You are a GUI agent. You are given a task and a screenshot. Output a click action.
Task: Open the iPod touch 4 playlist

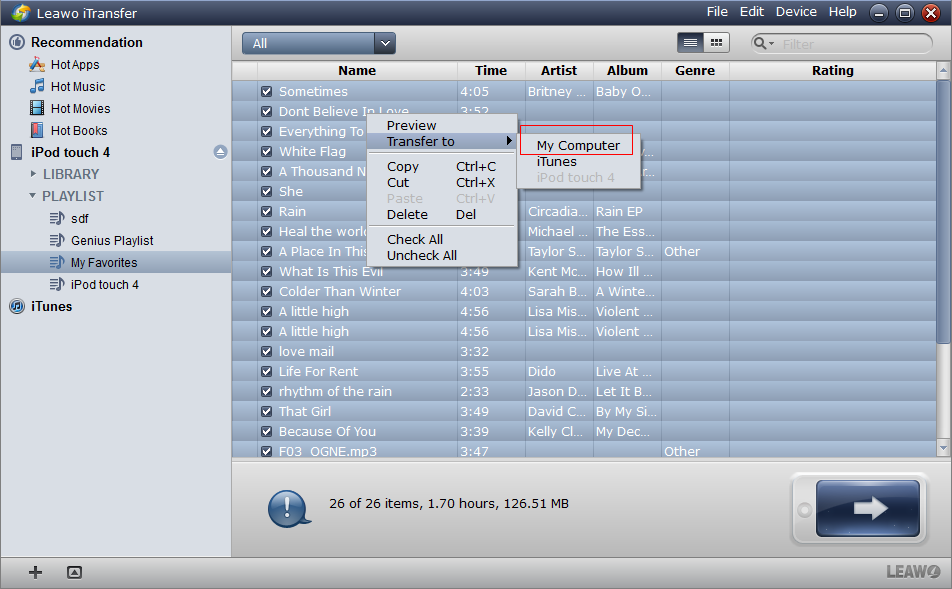(104, 284)
